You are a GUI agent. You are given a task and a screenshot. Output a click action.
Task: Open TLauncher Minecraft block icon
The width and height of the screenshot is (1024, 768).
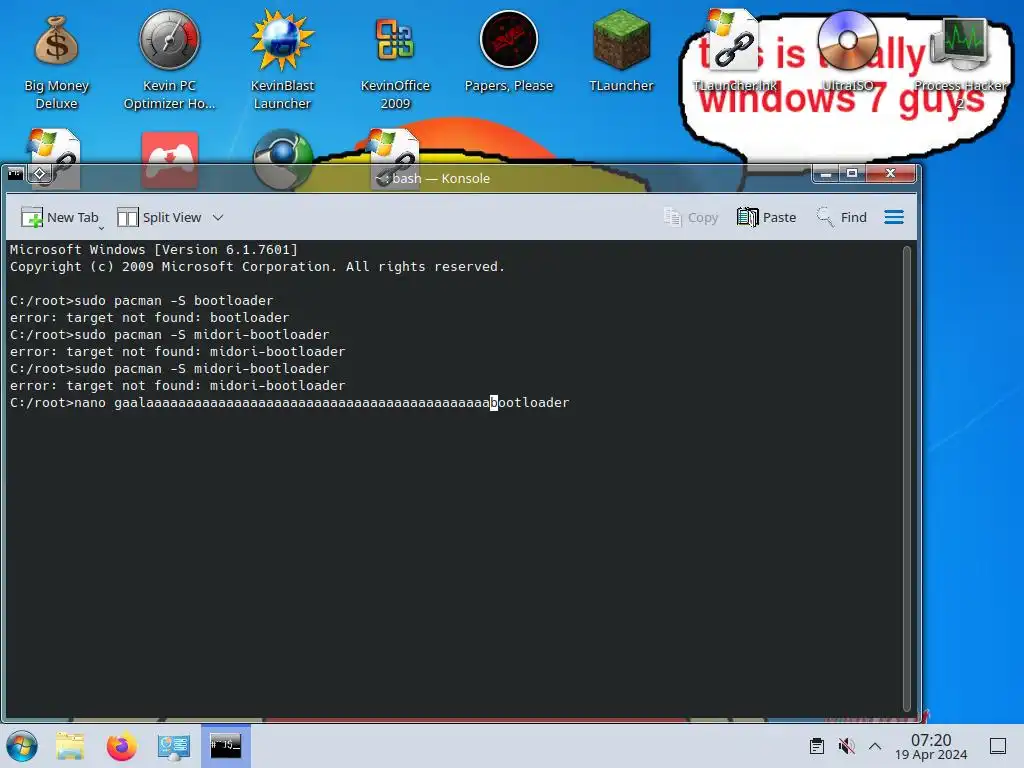tap(621, 51)
